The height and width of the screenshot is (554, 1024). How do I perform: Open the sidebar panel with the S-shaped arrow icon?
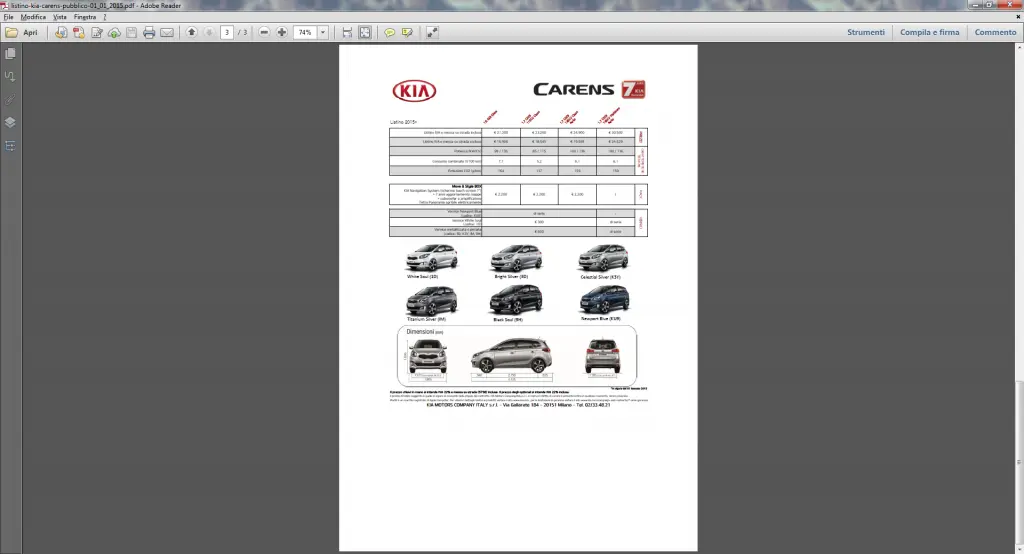10,76
